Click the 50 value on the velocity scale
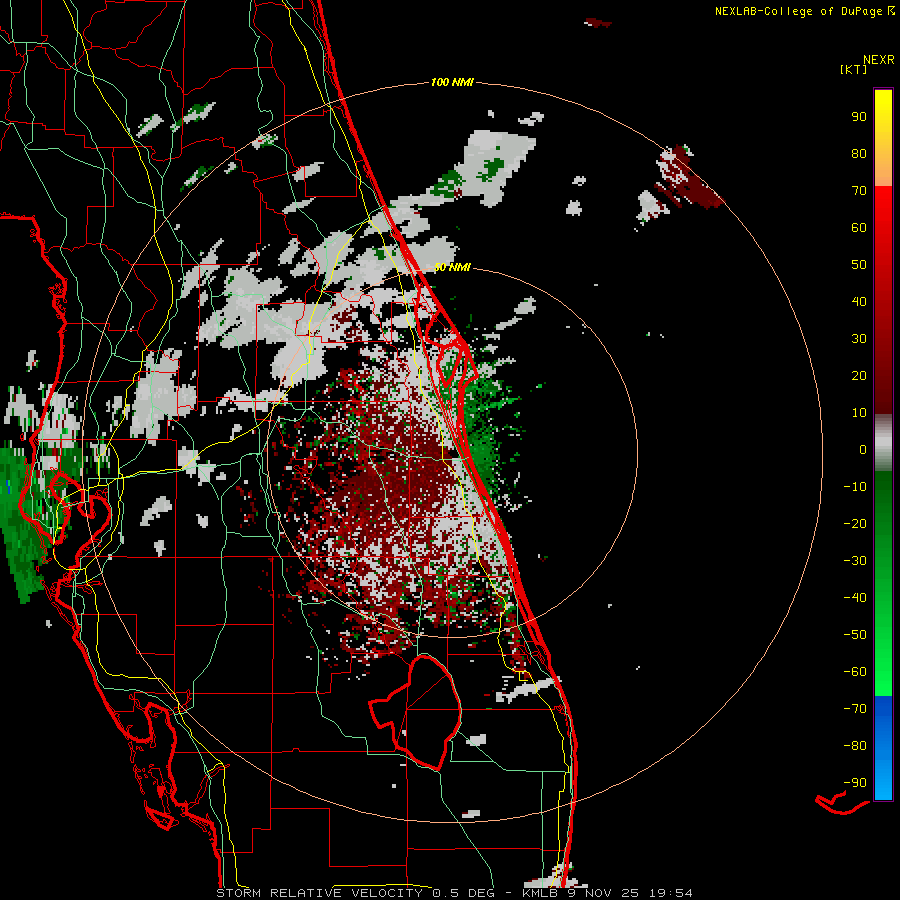 click(859, 265)
